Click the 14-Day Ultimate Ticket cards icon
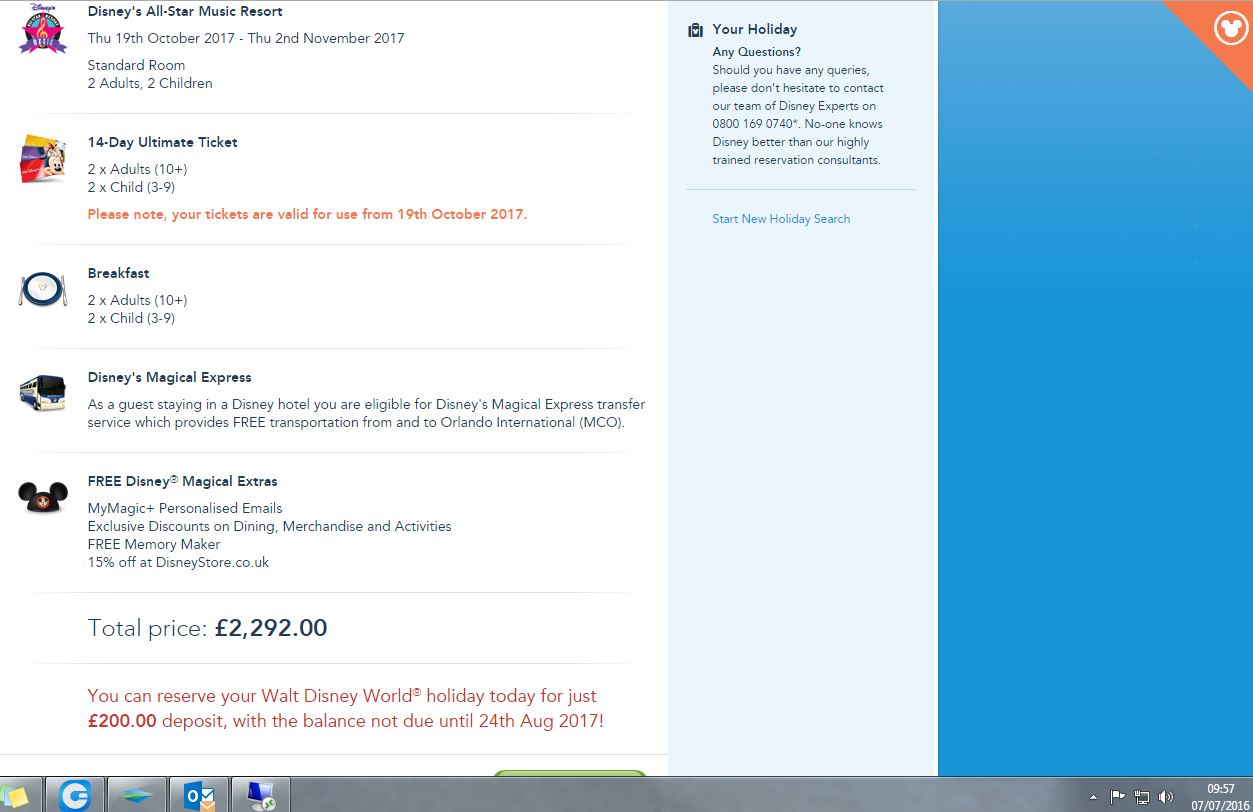Image resolution: width=1253 pixels, height=812 pixels. pyautogui.click(x=43, y=159)
